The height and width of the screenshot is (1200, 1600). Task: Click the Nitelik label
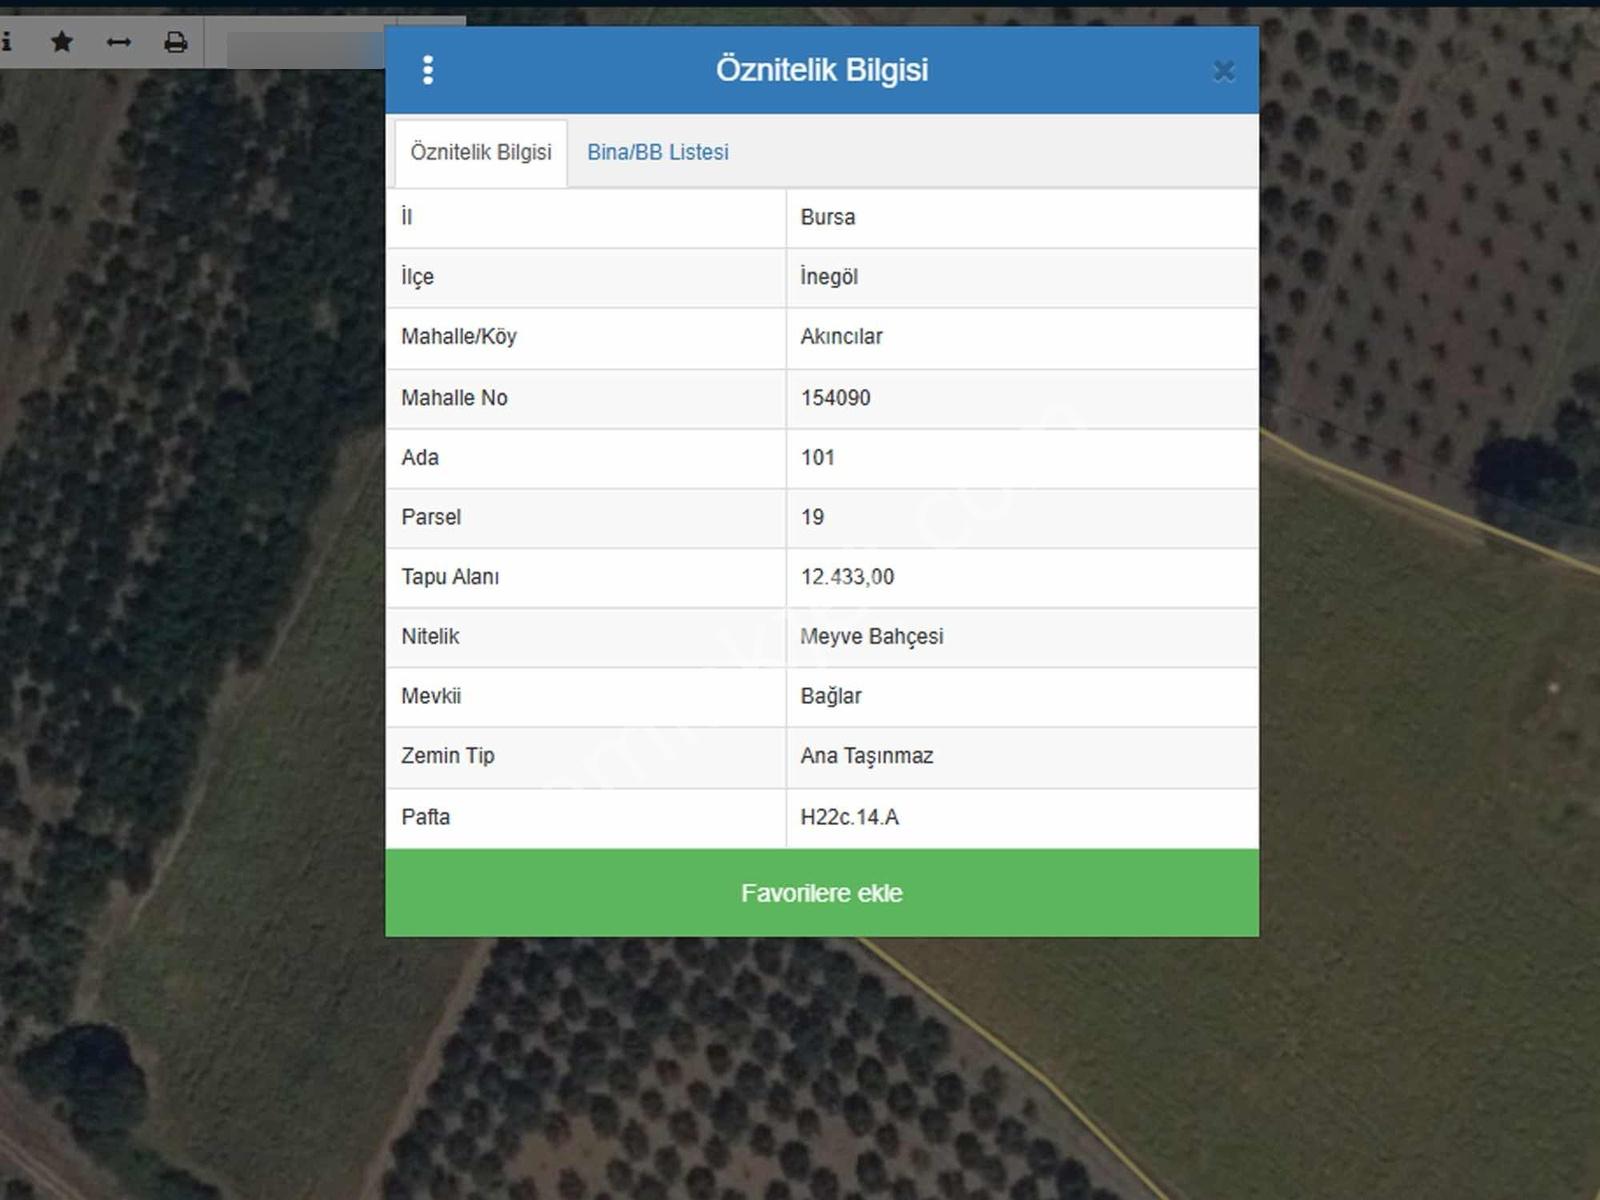tap(431, 637)
